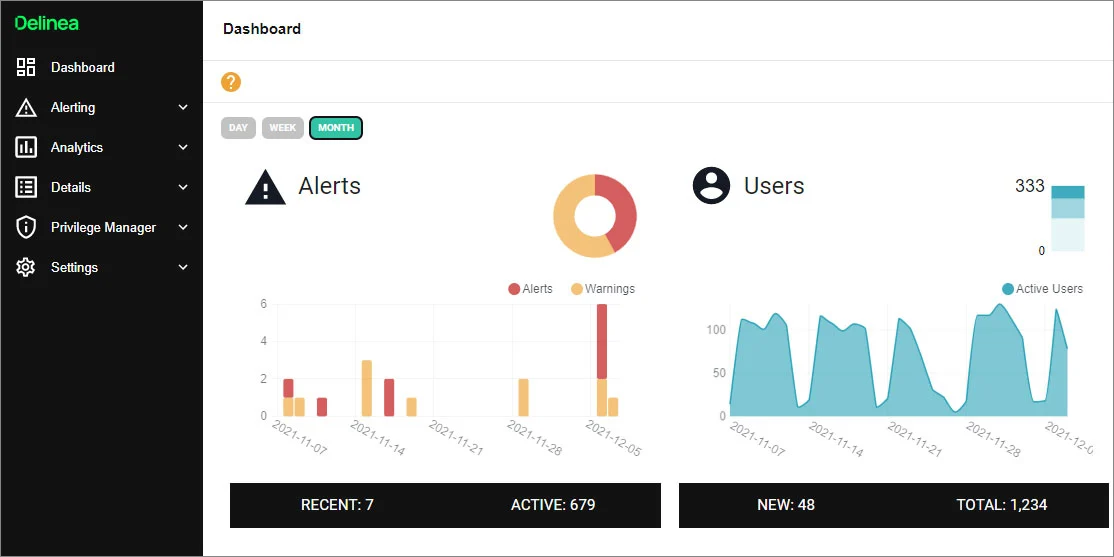The image size is (1114, 557).
Task: Click the red Alerts legend dot
Action: 514,289
